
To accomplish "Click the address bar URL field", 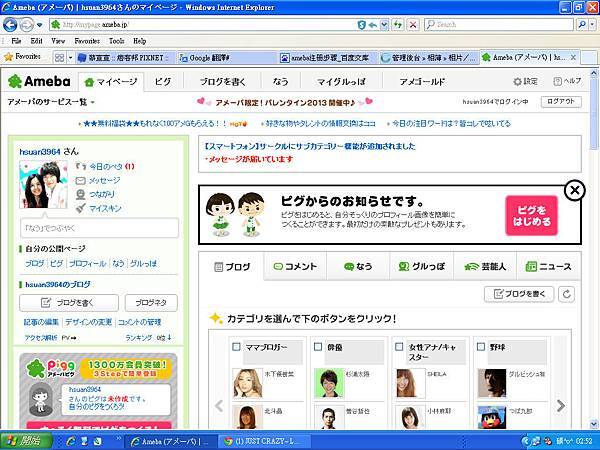I will pyautogui.click(x=203, y=24).
